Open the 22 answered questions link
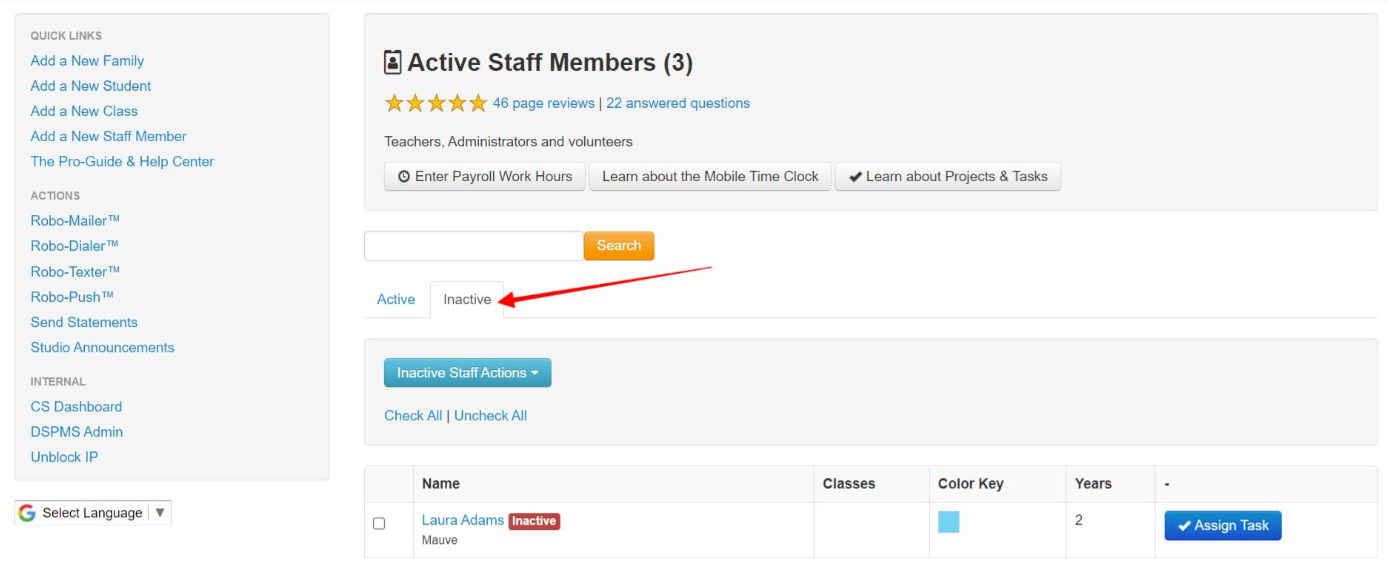 tap(678, 103)
